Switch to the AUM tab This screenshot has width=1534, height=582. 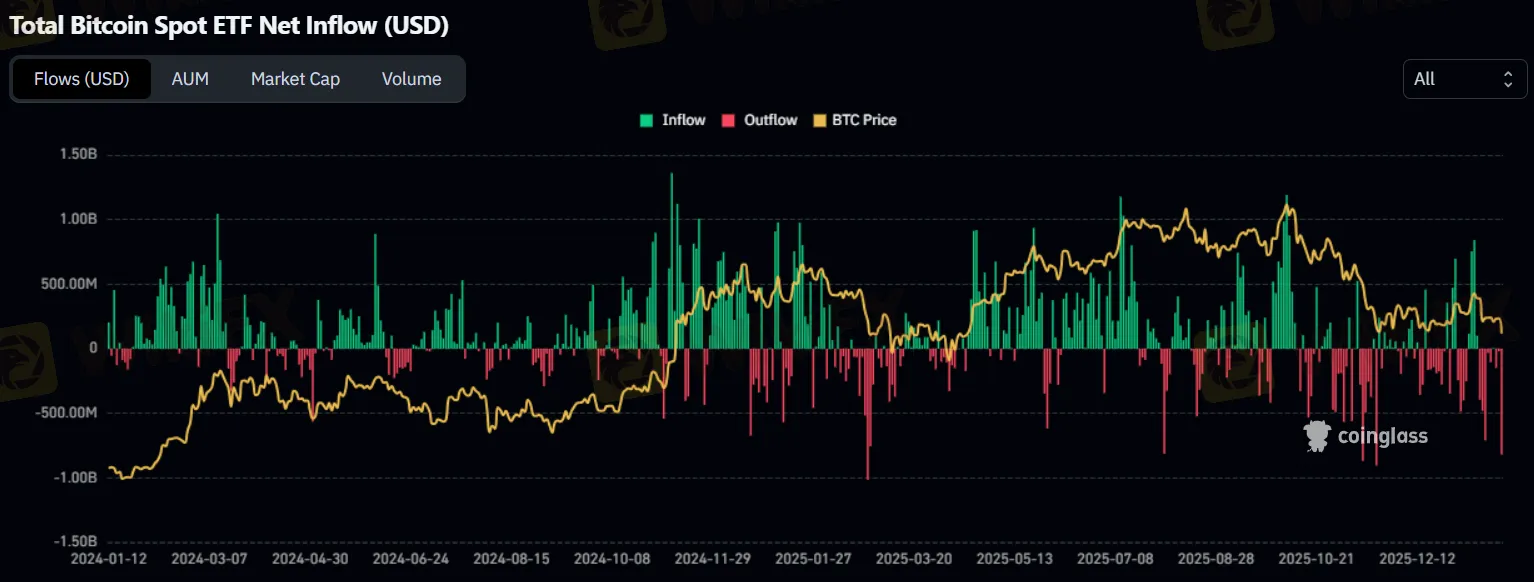point(189,78)
